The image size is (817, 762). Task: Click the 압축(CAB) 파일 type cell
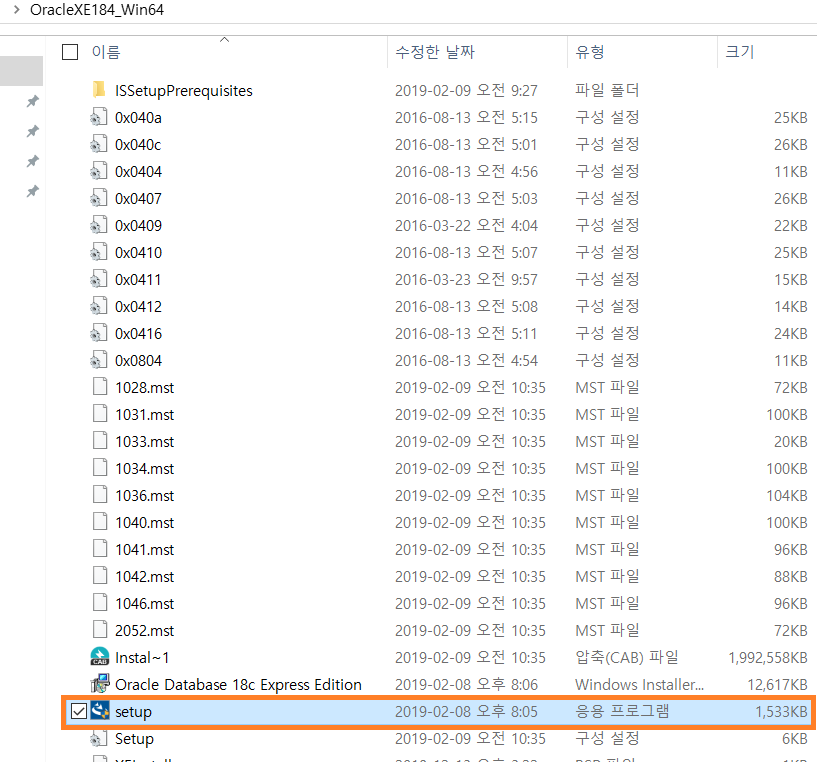coord(627,658)
